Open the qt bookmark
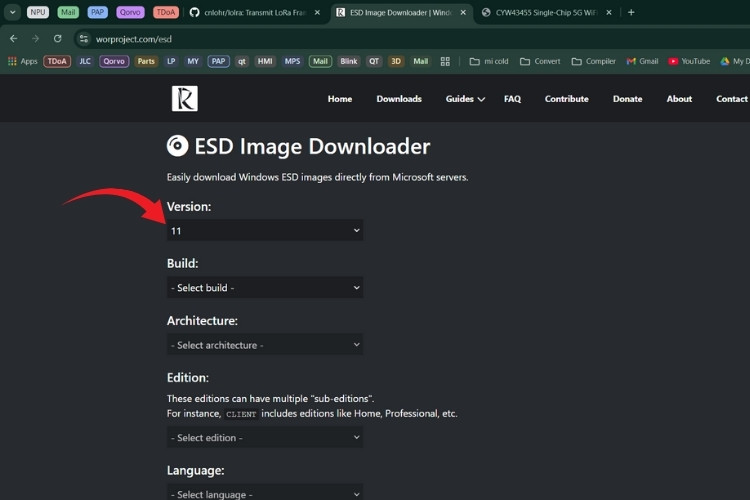Viewport: 750px width, 500px height. click(x=242, y=61)
